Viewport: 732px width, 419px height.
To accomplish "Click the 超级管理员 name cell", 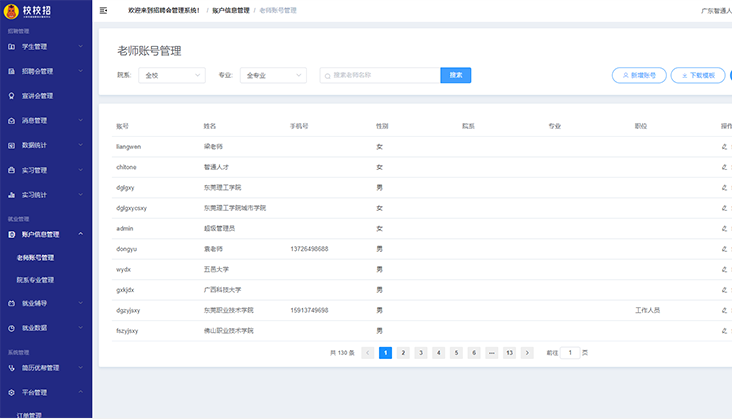I will click(x=219, y=229).
